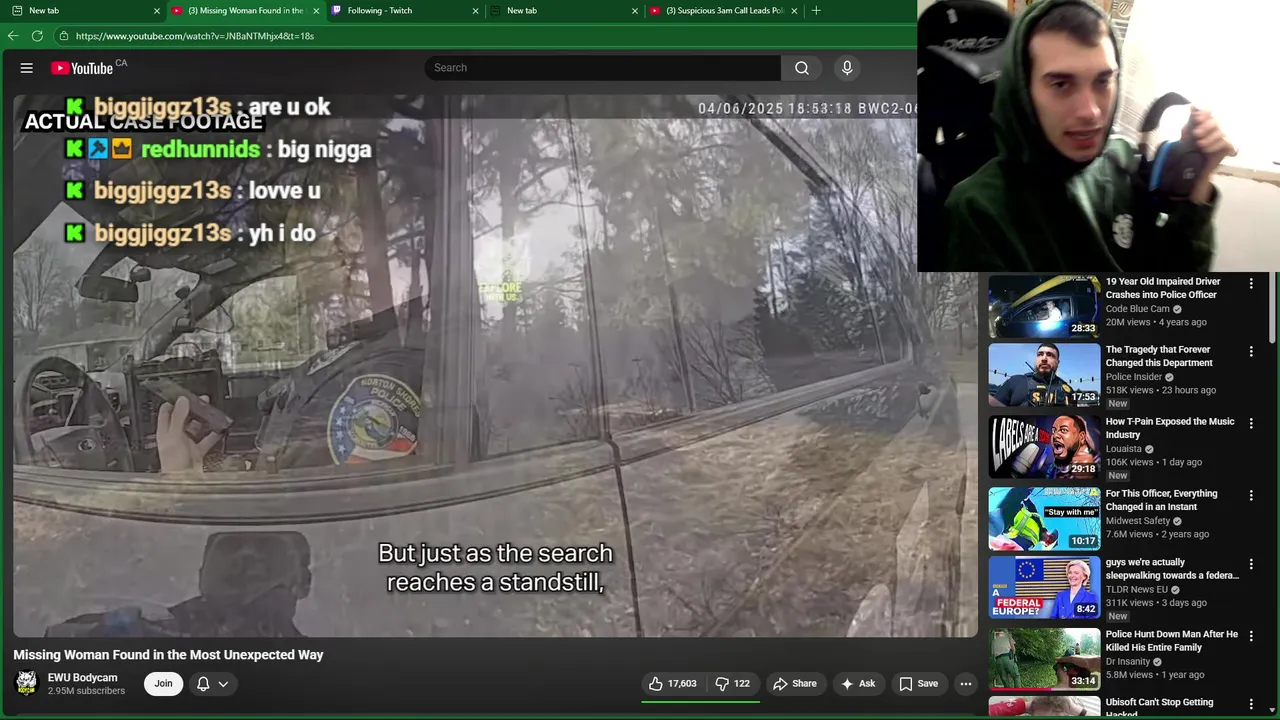Open Code Blue Cam channel name
1280x720 pixels.
1138,309
